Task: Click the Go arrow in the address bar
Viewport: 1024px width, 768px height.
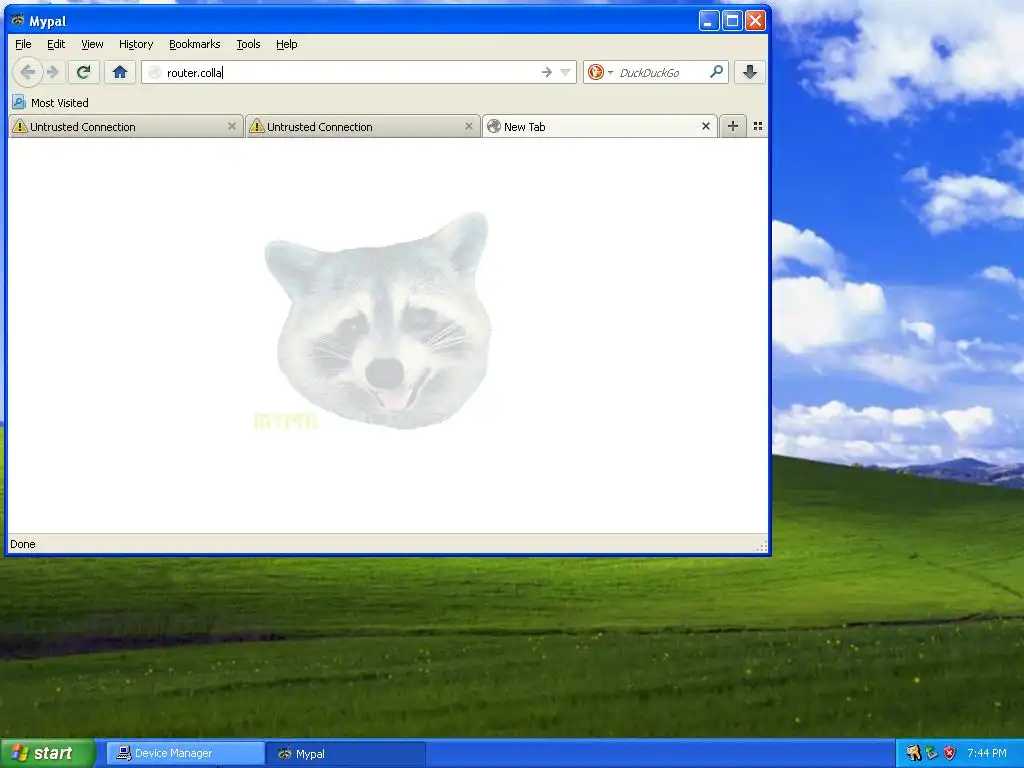Action: (x=547, y=72)
